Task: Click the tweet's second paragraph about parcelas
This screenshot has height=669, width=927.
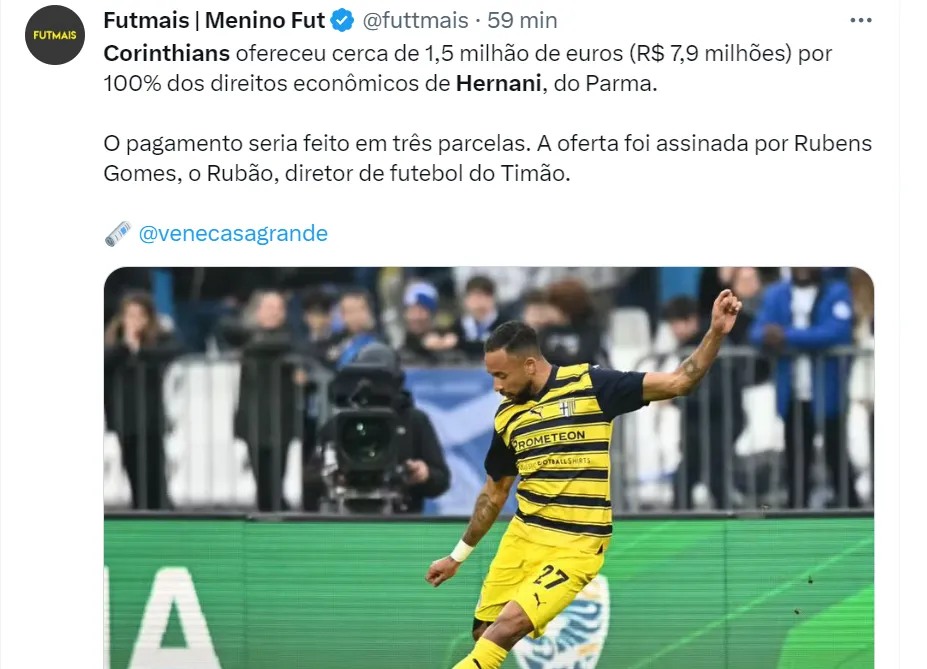Action: point(488,158)
